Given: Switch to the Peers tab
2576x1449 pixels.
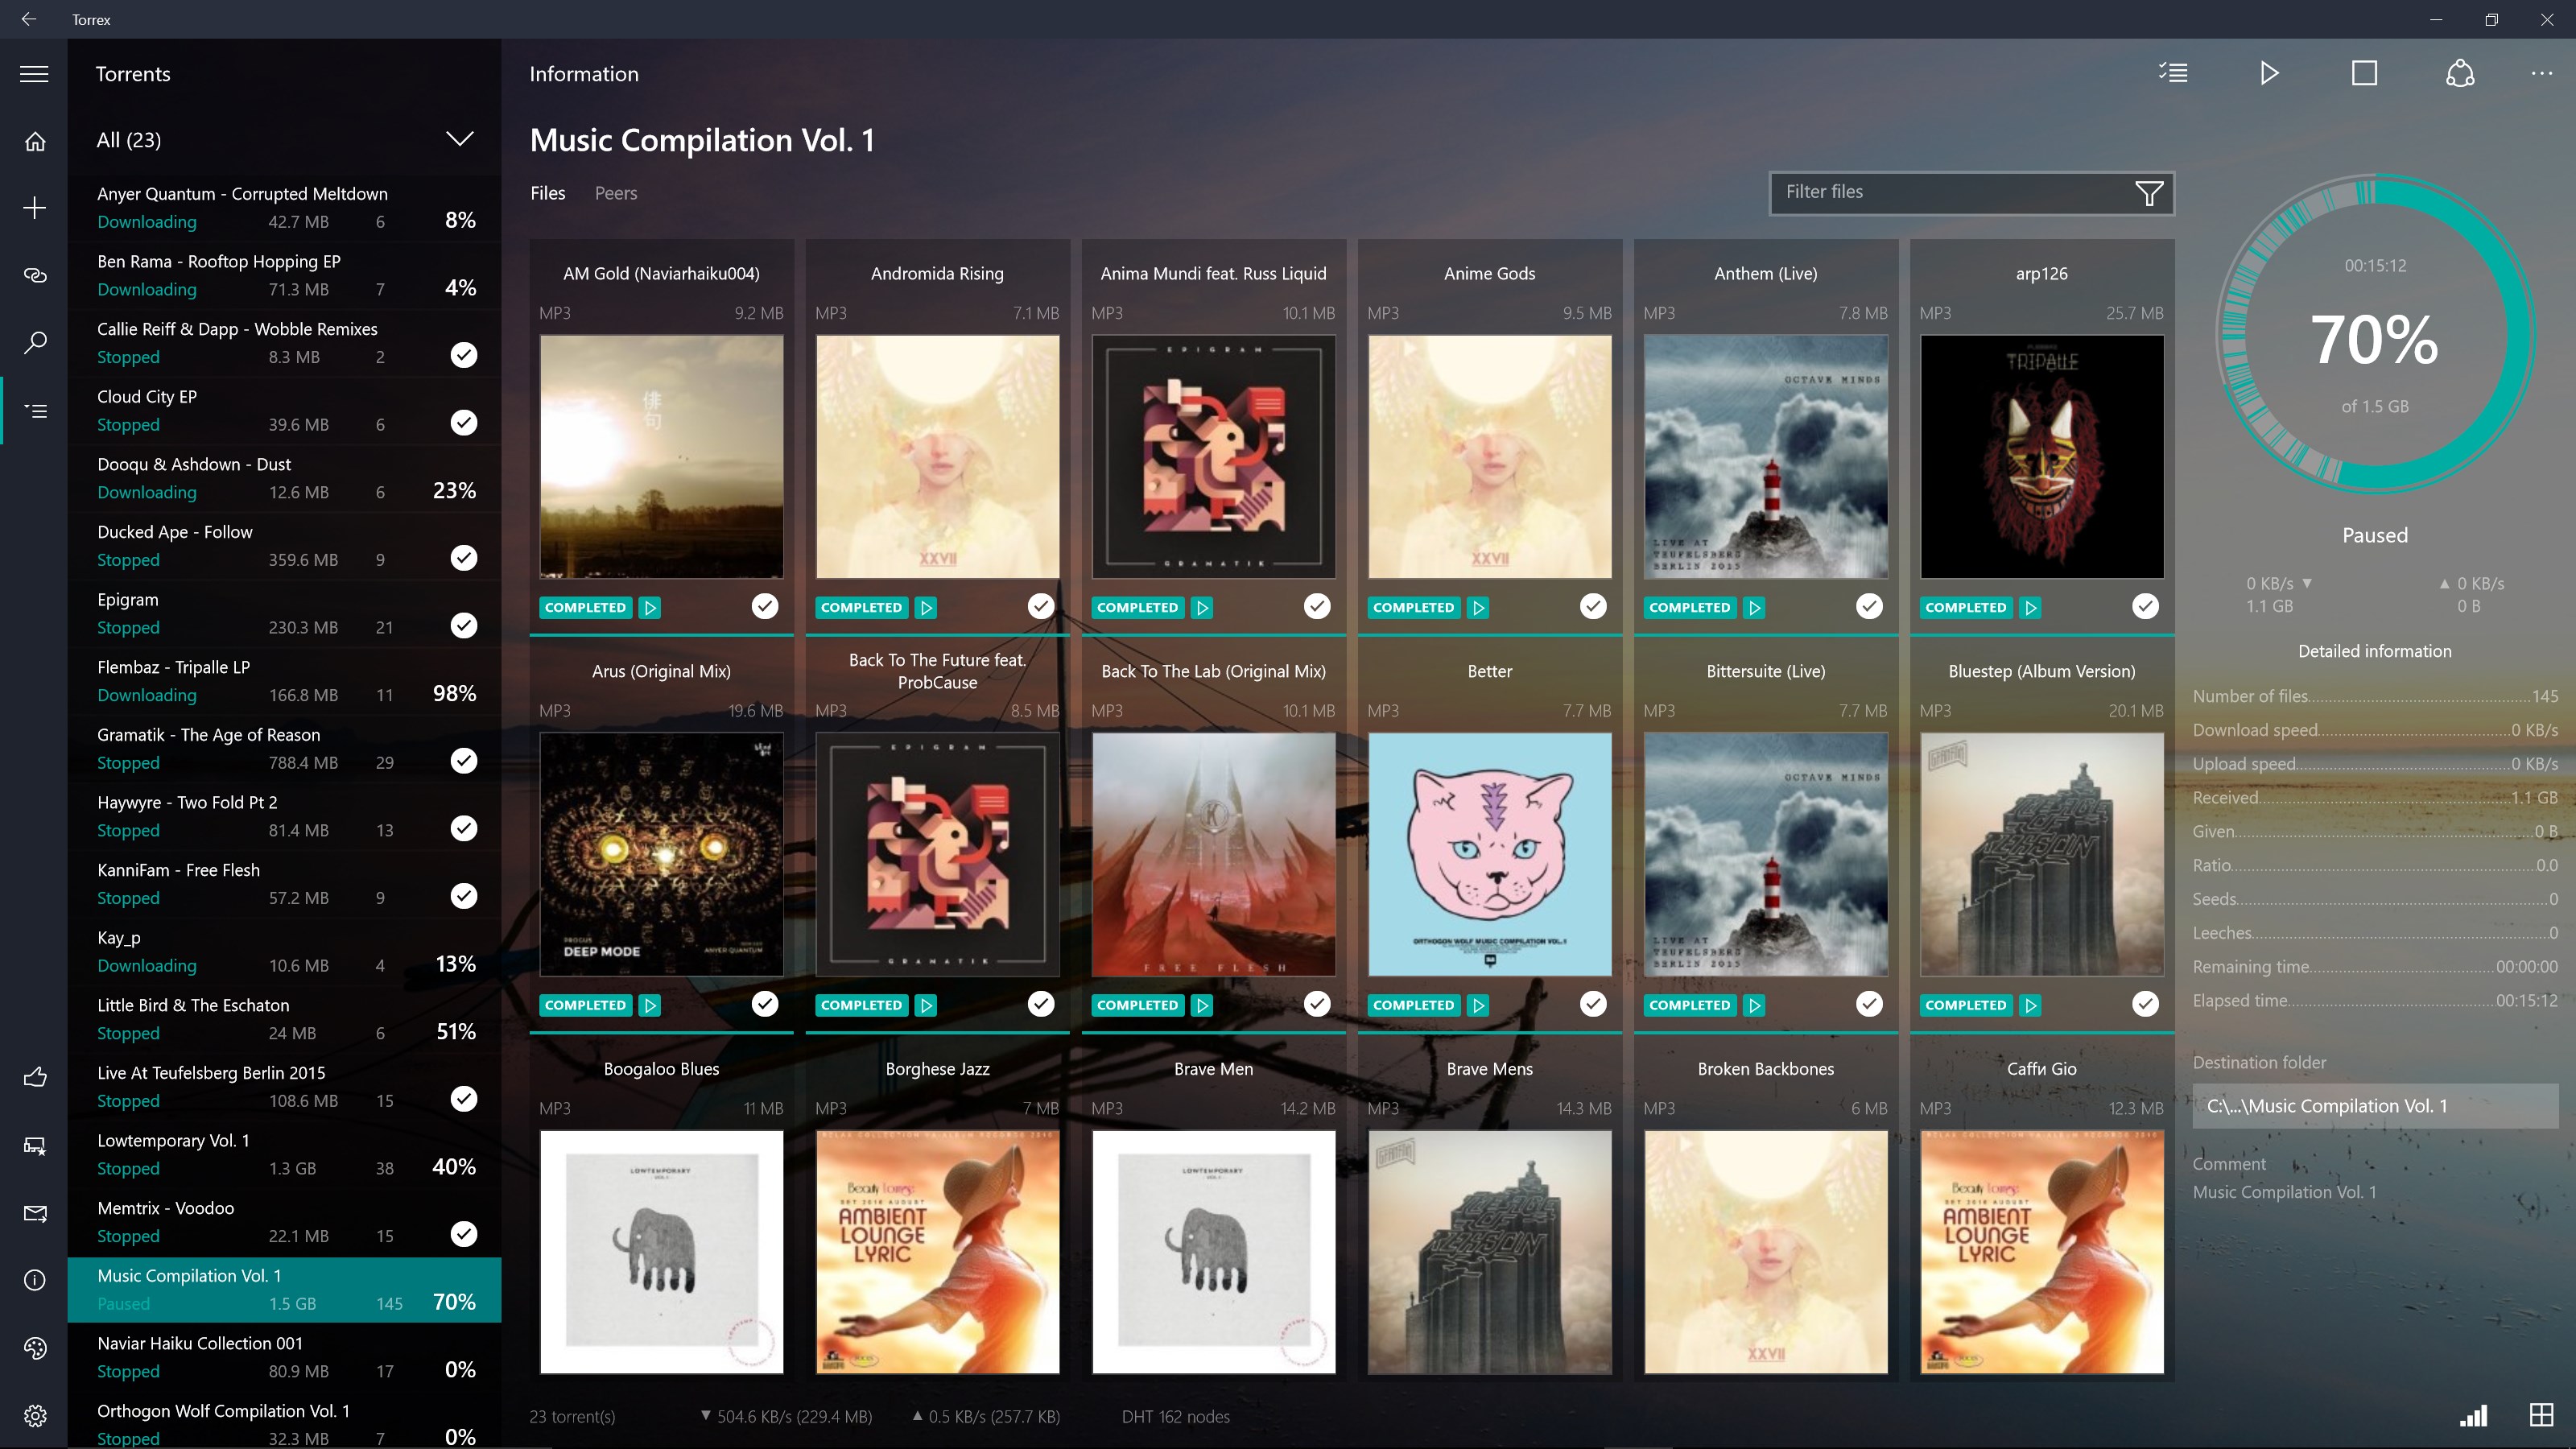Looking at the screenshot, I should click(615, 193).
